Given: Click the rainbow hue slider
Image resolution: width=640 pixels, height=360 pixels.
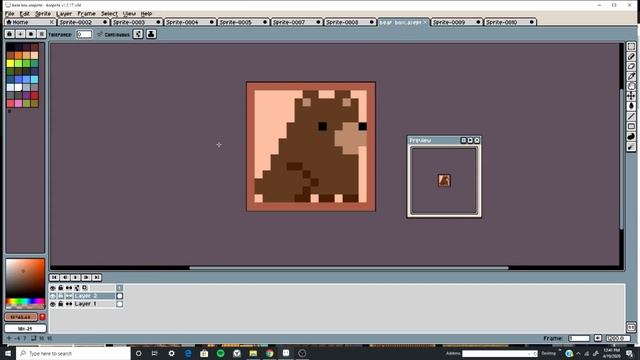Looking at the screenshot, I should (x=25, y=302).
